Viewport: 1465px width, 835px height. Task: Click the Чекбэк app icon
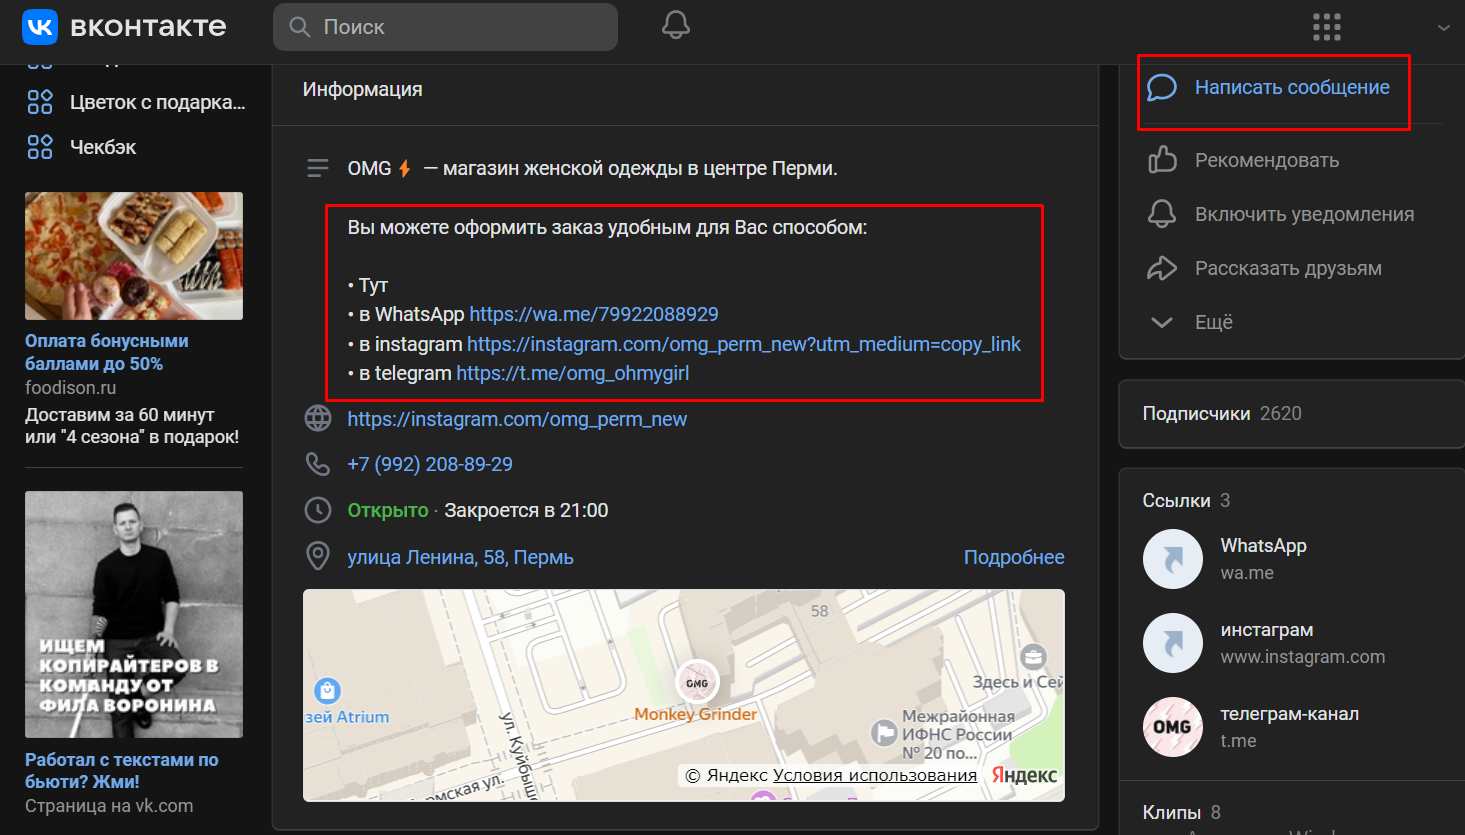pos(40,147)
